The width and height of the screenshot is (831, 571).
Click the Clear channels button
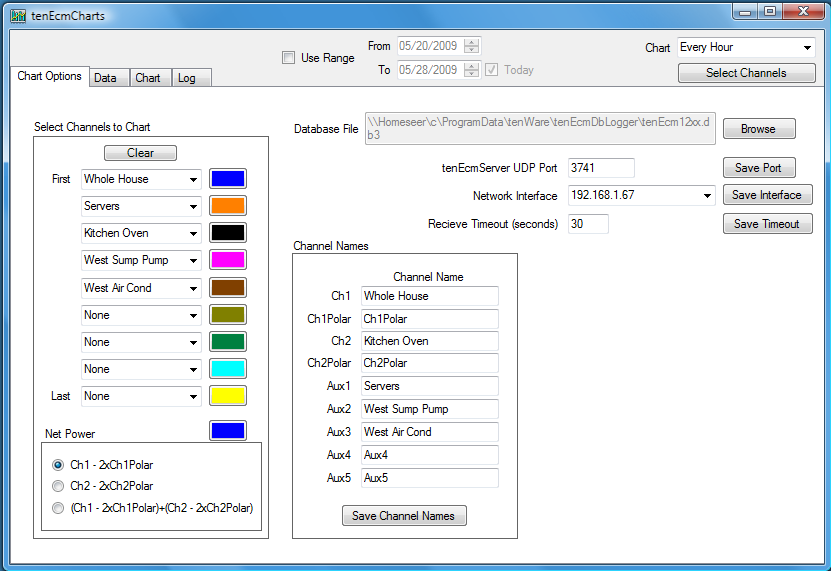coord(140,153)
